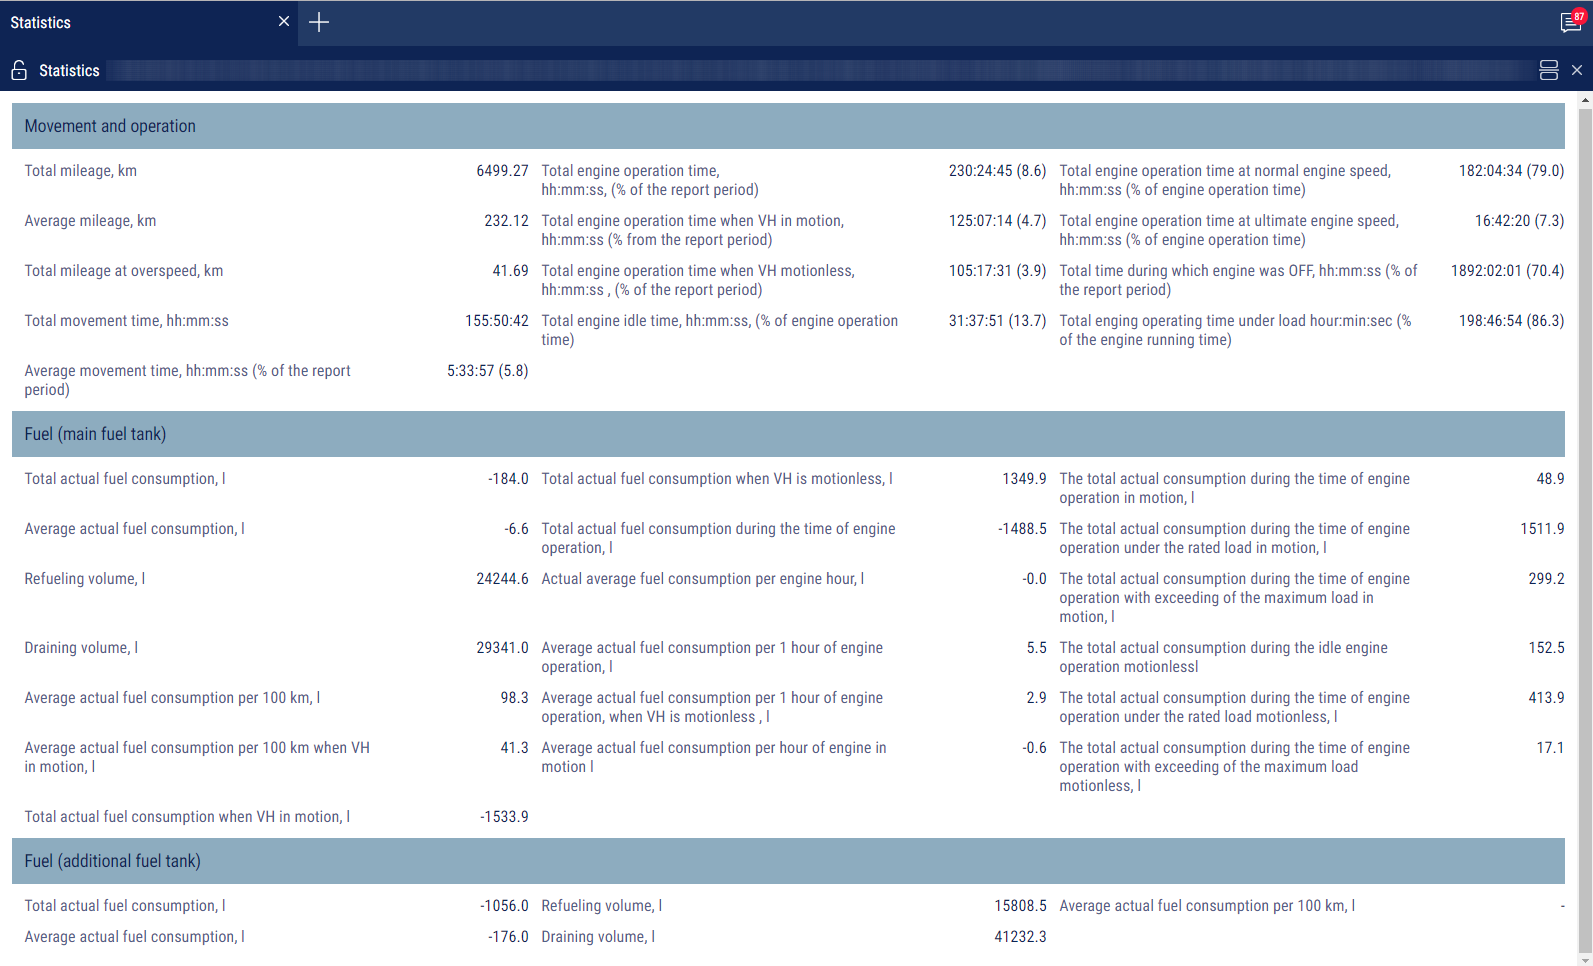Select the value 105:17:31 (3.9)
1593x966 pixels.
(x=997, y=271)
